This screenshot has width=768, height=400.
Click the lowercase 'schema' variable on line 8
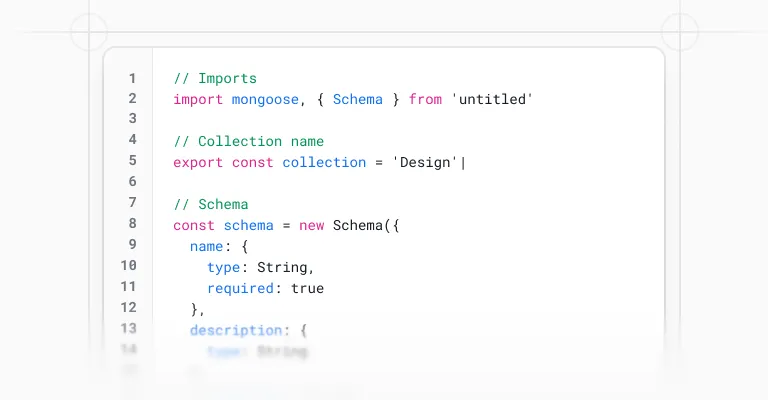248,225
